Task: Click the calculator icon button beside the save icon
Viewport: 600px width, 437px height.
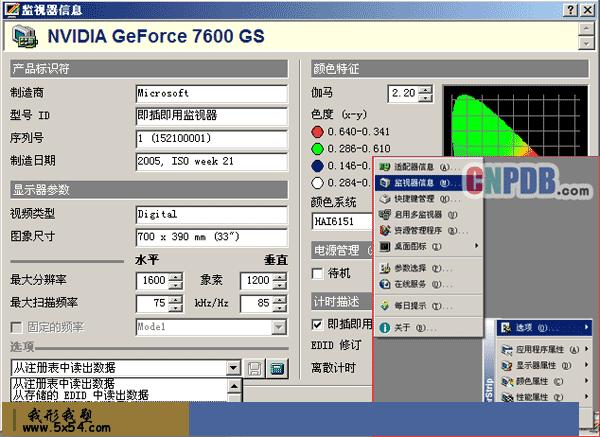Action: [277, 369]
